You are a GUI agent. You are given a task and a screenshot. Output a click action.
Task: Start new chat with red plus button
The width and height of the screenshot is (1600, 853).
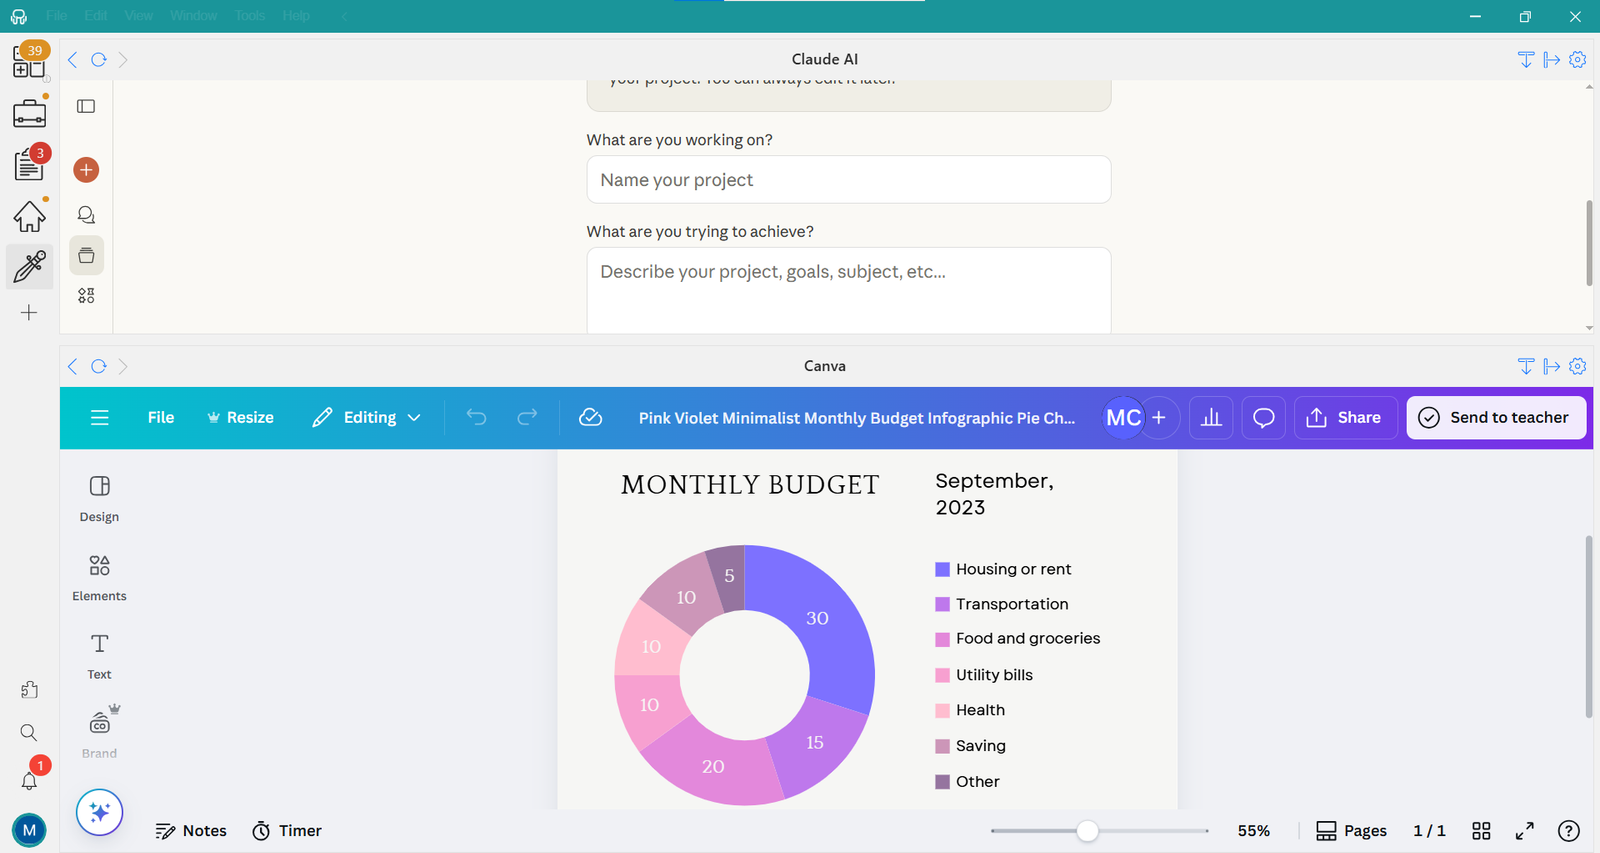(86, 170)
